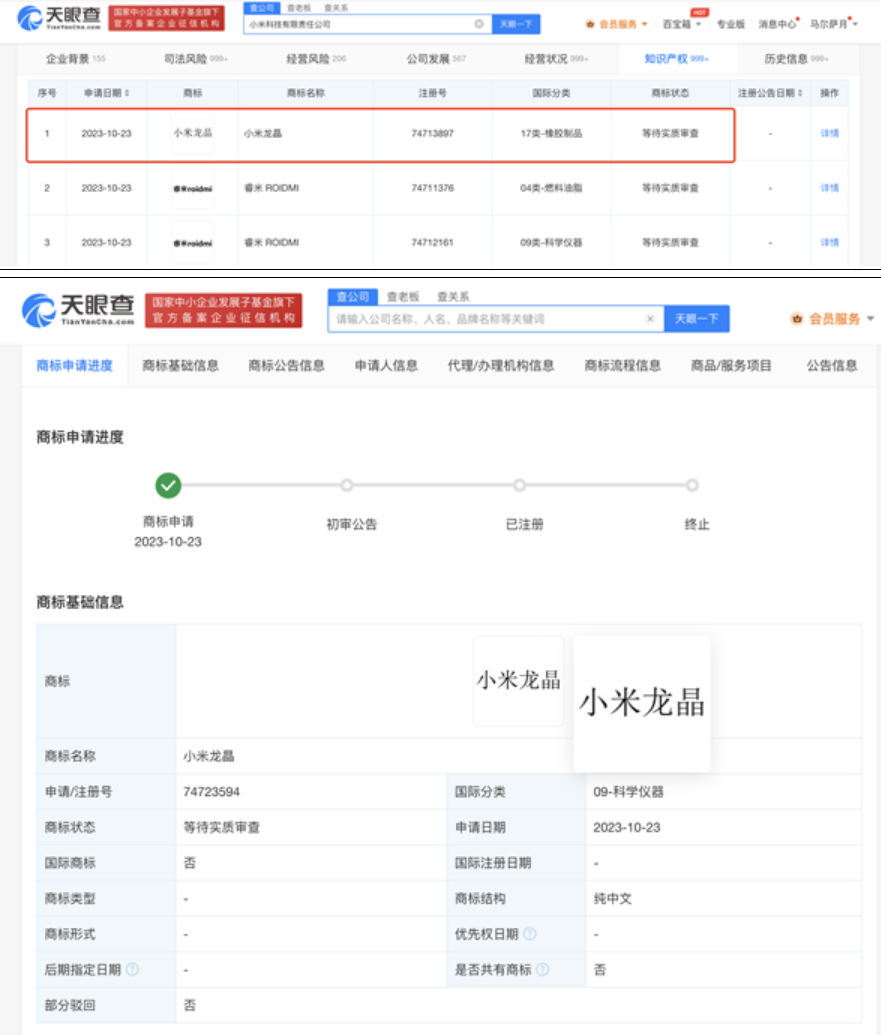The width and height of the screenshot is (881, 1035).
Task: Go to the 商品/服务项目 section tab
Action: [731, 366]
